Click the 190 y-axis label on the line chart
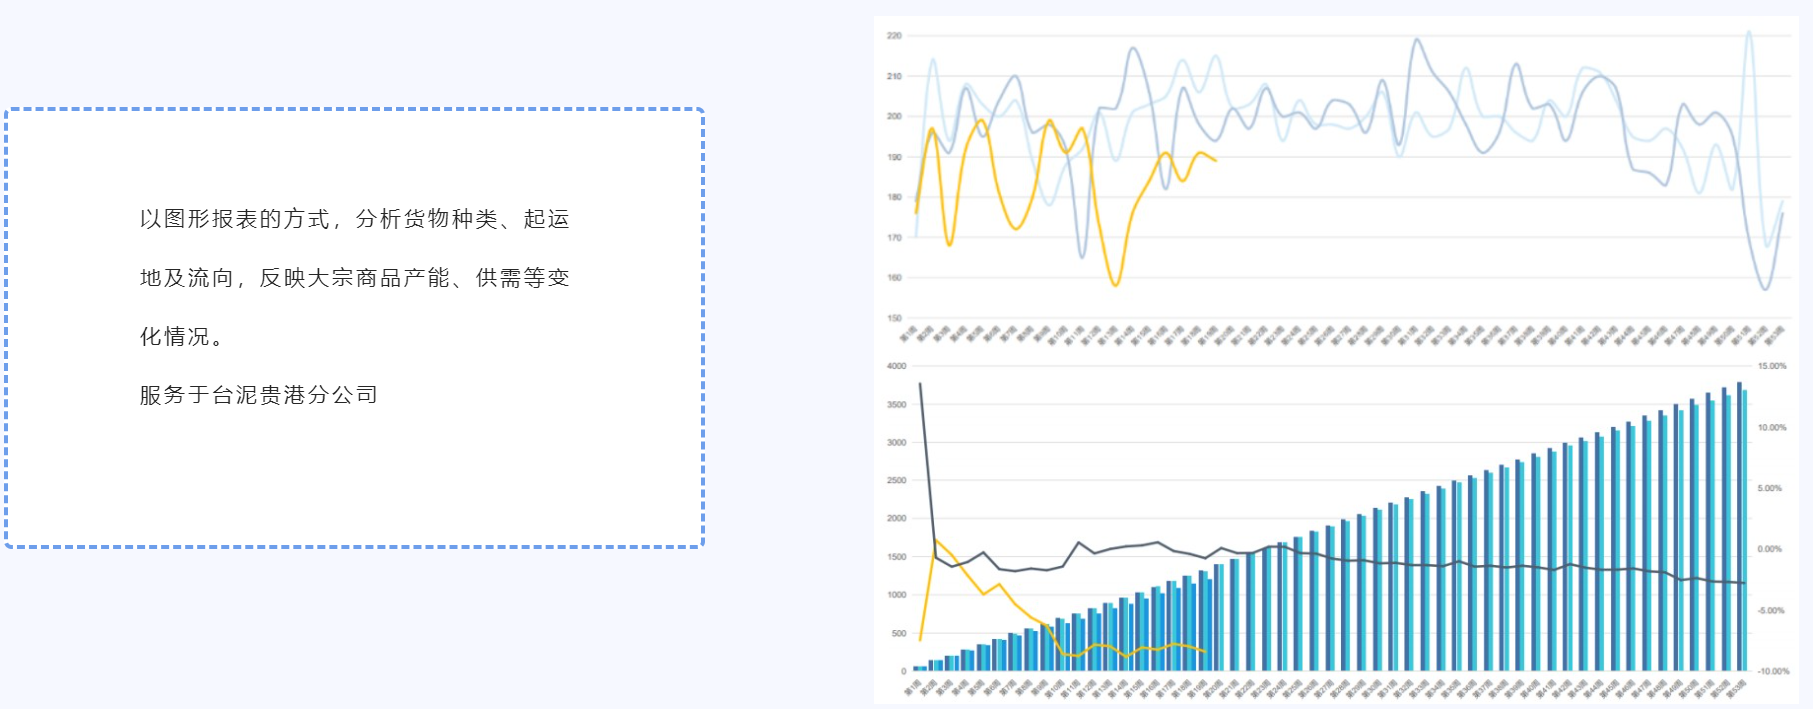This screenshot has width=1813, height=709. [894, 157]
